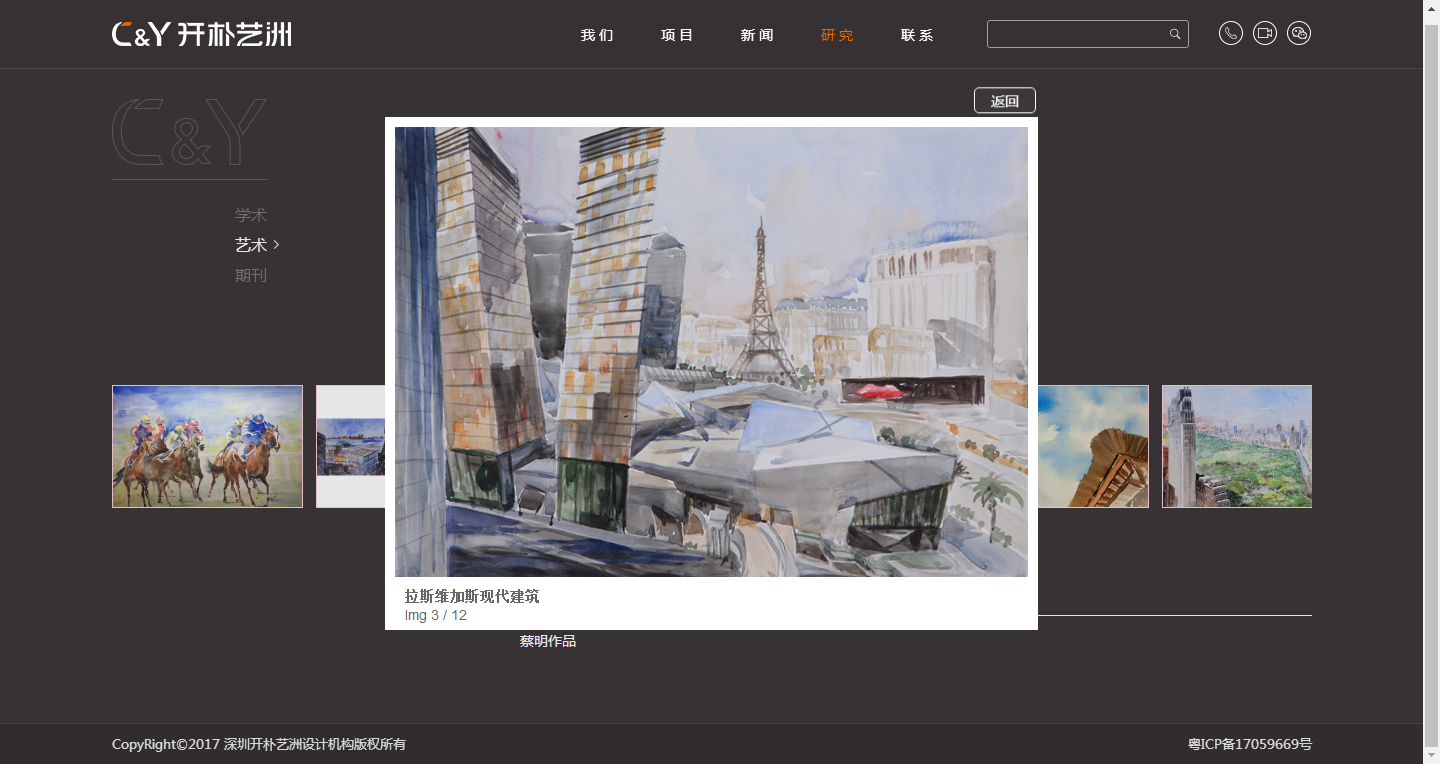Click the outlined C&Y sidebar logo
Viewport: 1440px width, 764px height.
[189, 132]
